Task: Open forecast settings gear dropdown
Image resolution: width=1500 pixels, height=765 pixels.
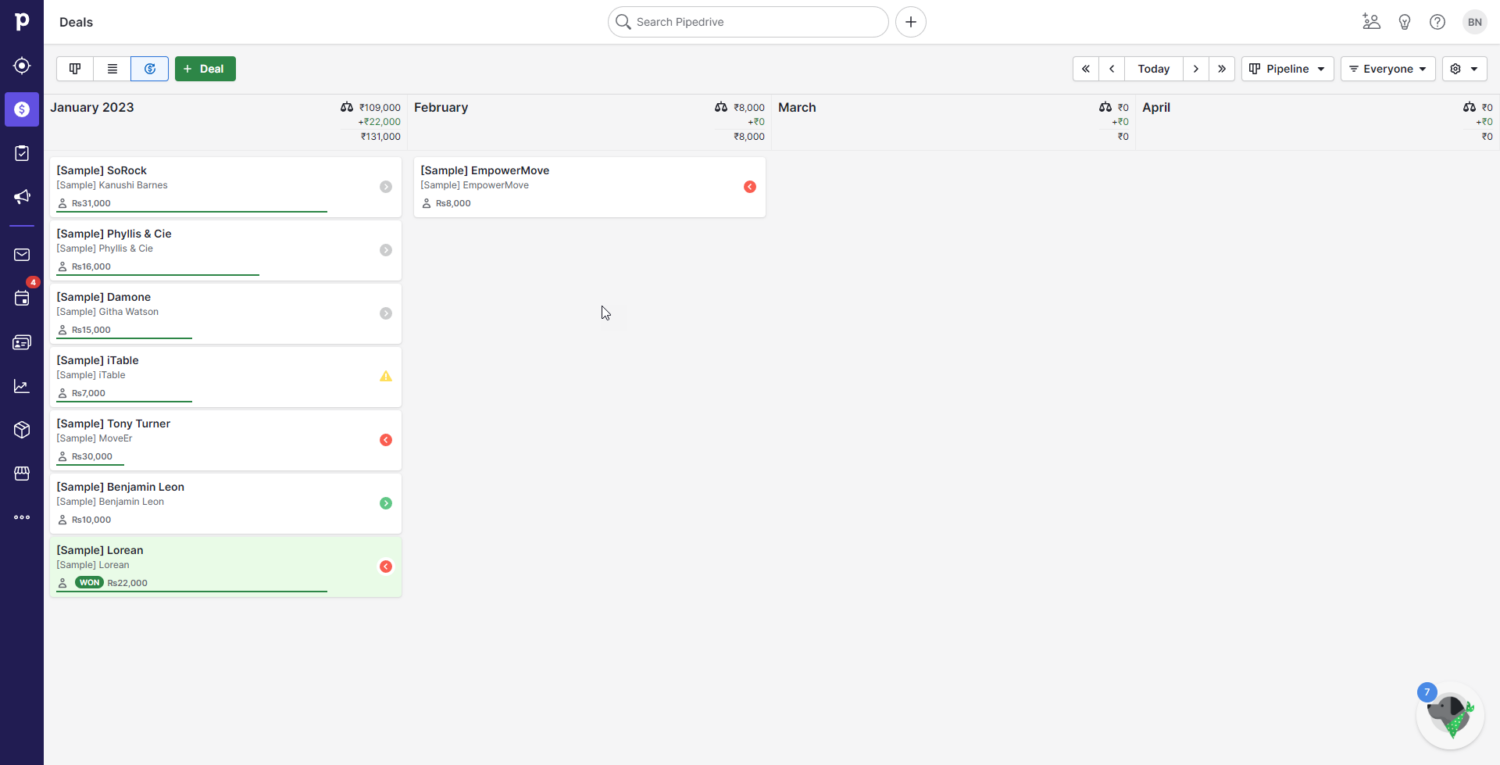Action: click(x=1465, y=69)
